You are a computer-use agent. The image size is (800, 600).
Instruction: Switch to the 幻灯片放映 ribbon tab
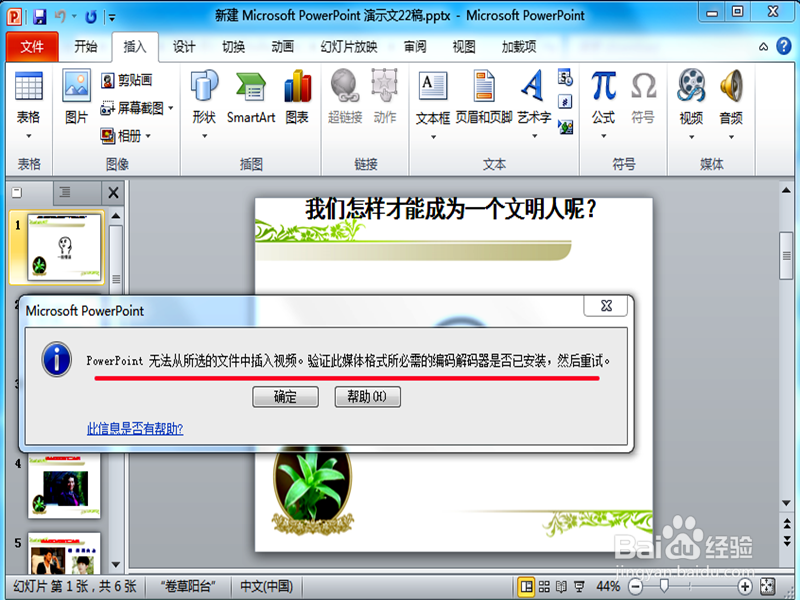[349, 47]
